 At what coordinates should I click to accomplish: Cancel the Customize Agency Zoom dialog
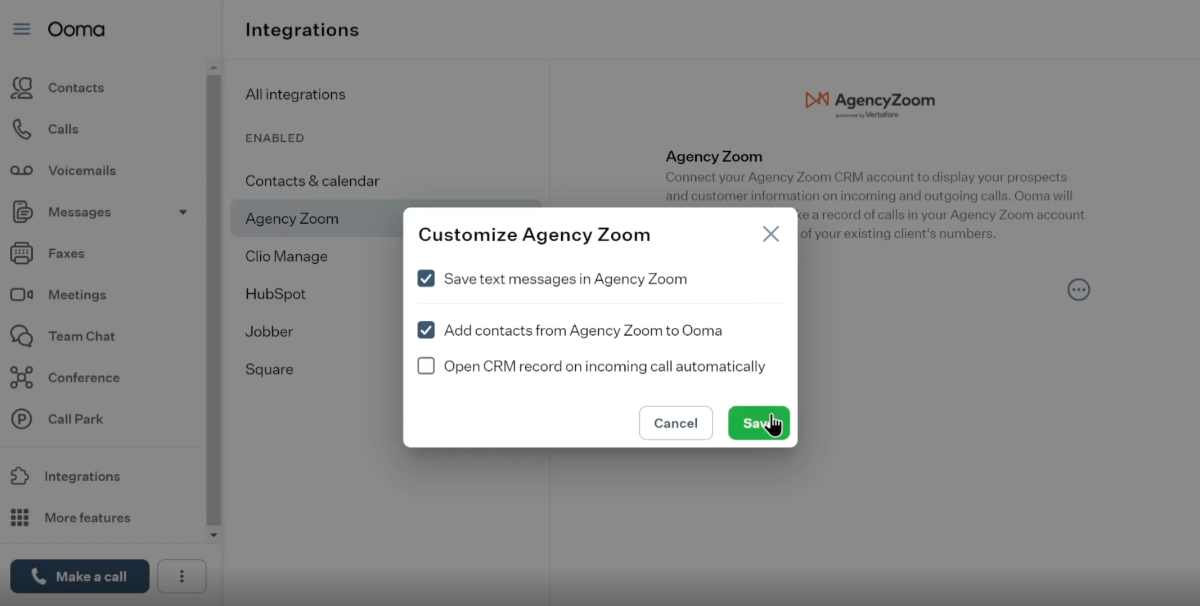pos(676,422)
